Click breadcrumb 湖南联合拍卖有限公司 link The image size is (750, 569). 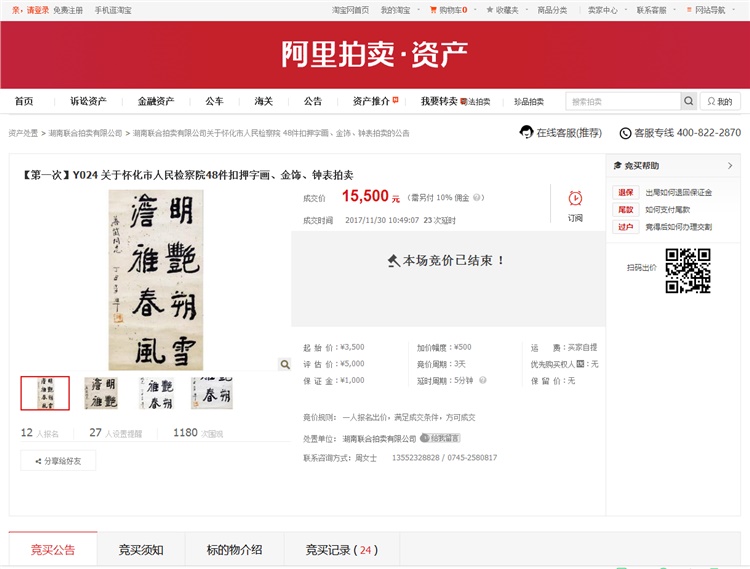pos(86,133)
